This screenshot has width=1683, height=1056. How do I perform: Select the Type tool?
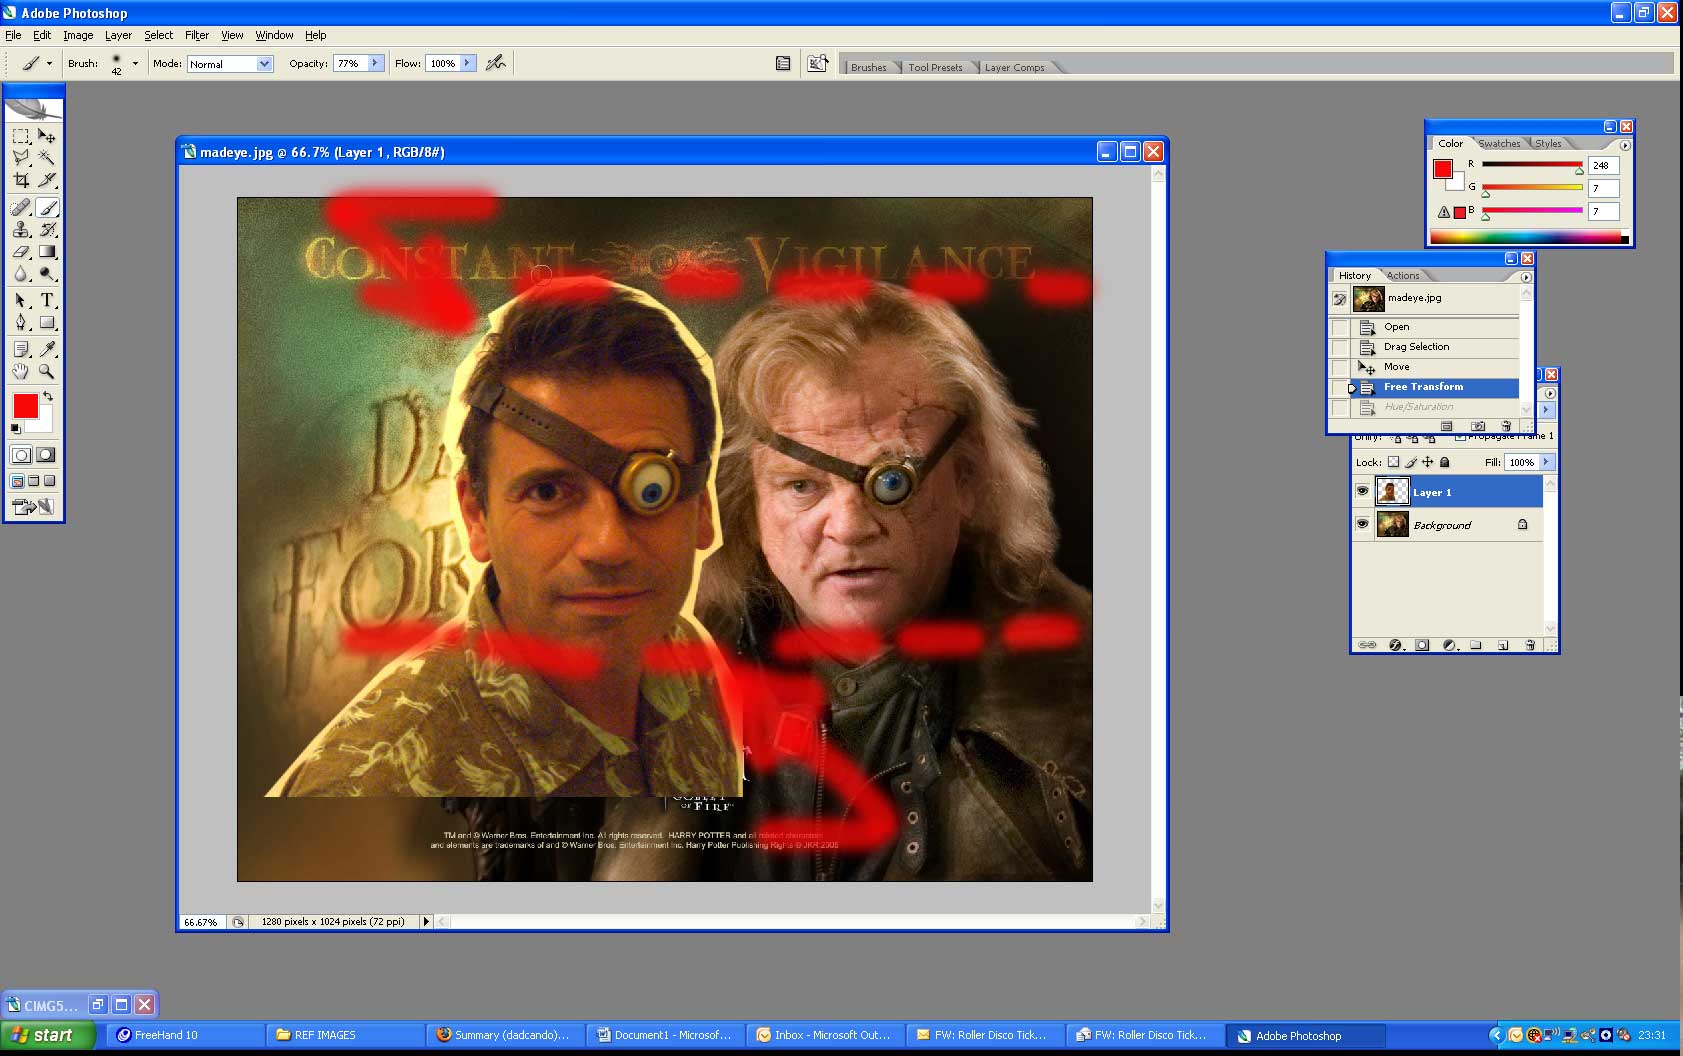tap(47, 300)
